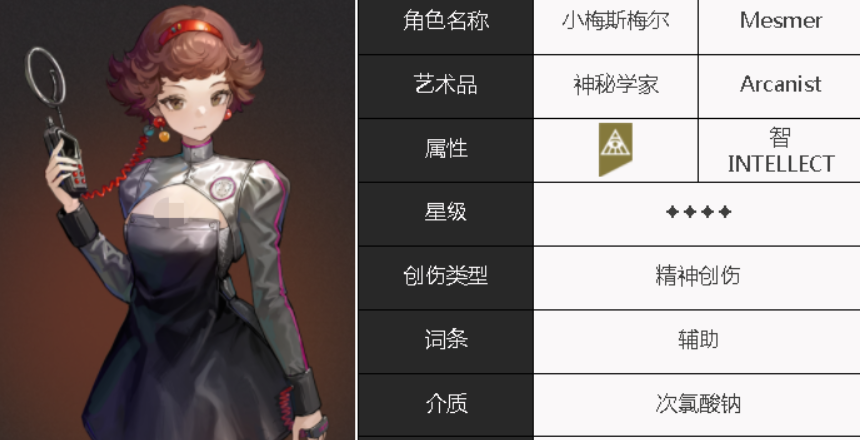Select the 艺术品 header cell
The image size is (861, 440).
point(445,86)
